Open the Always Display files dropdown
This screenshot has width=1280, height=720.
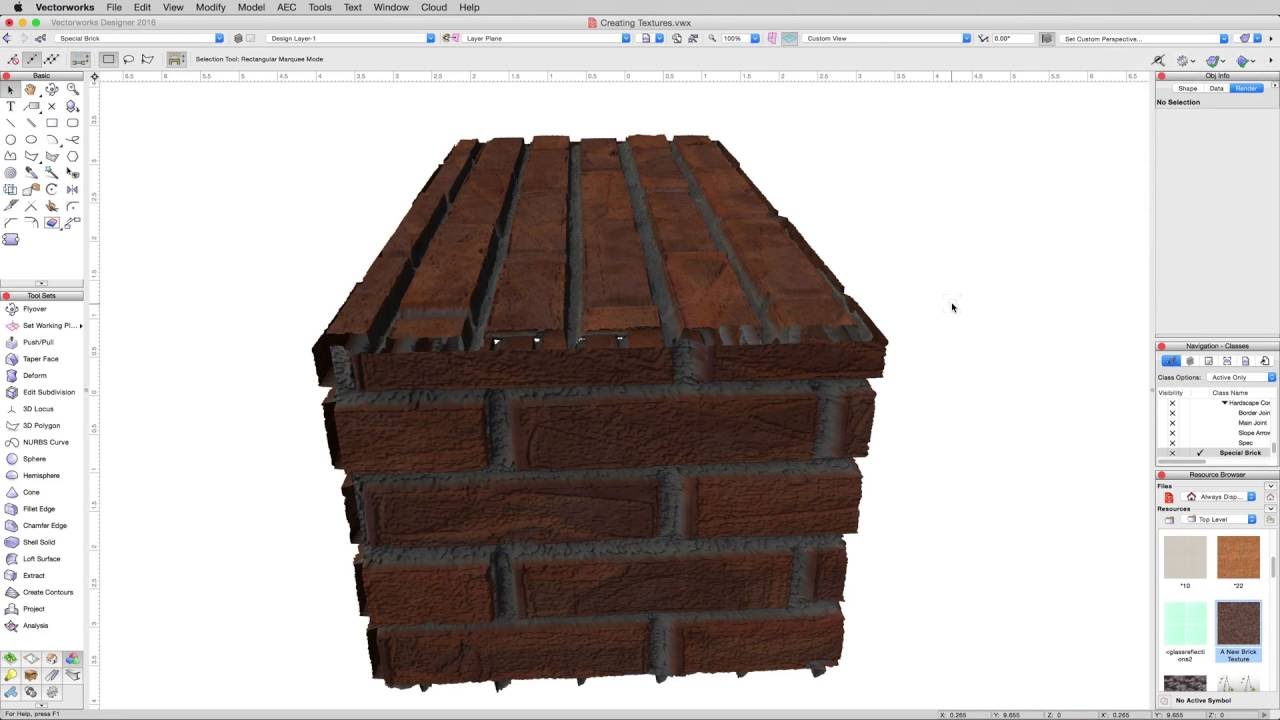1219,497
